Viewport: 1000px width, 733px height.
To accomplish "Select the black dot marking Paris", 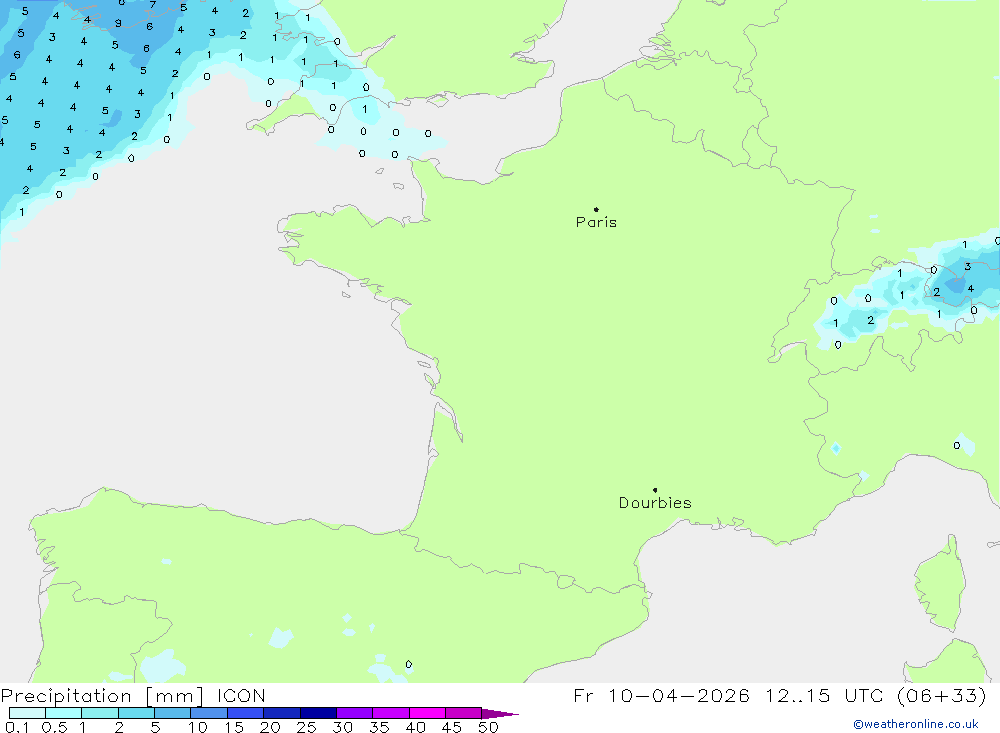I will [x=596, y=209].
